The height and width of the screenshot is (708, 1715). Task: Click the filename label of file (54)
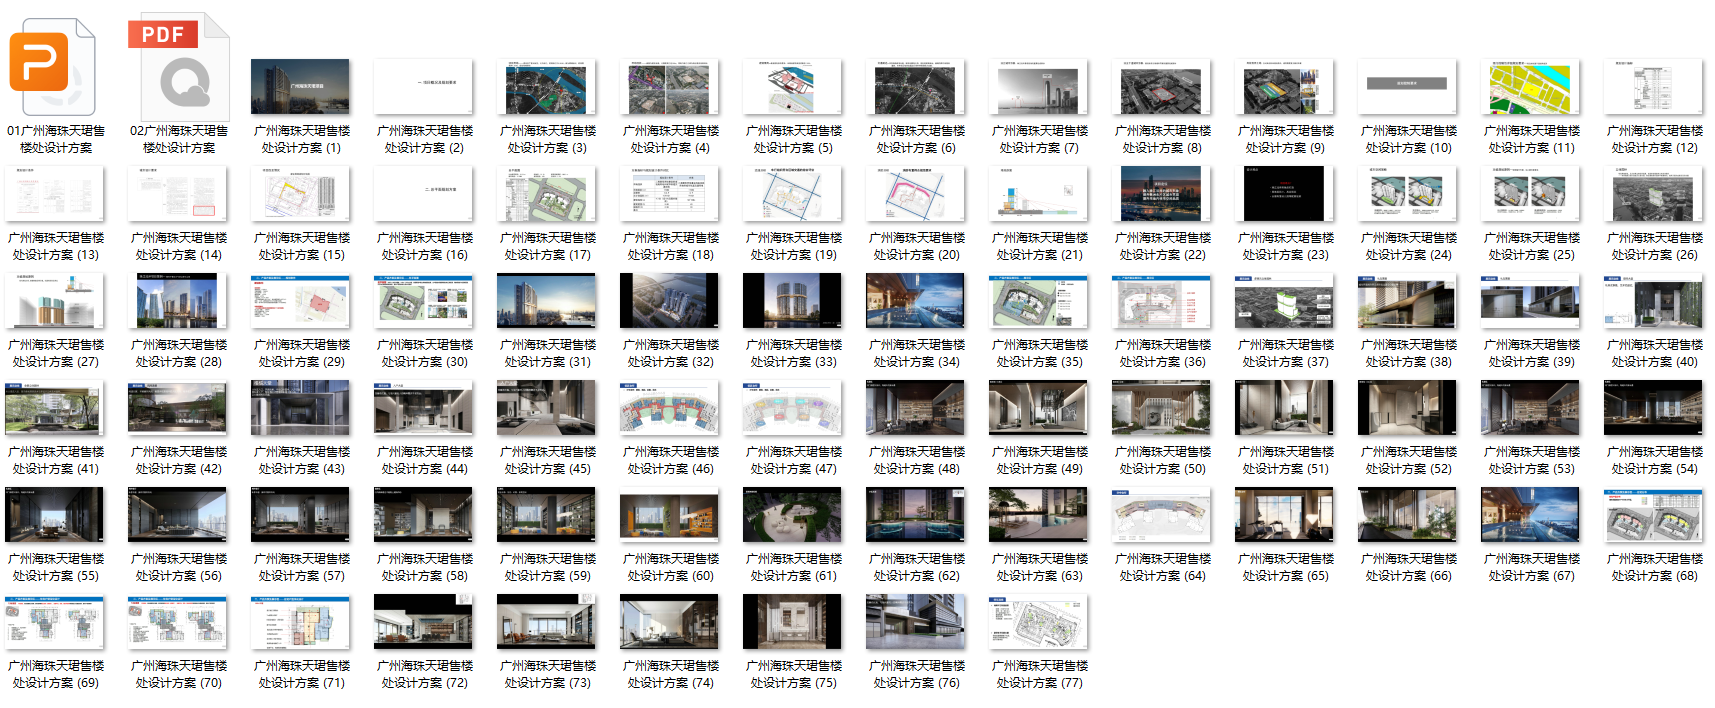coord(1655,460)
